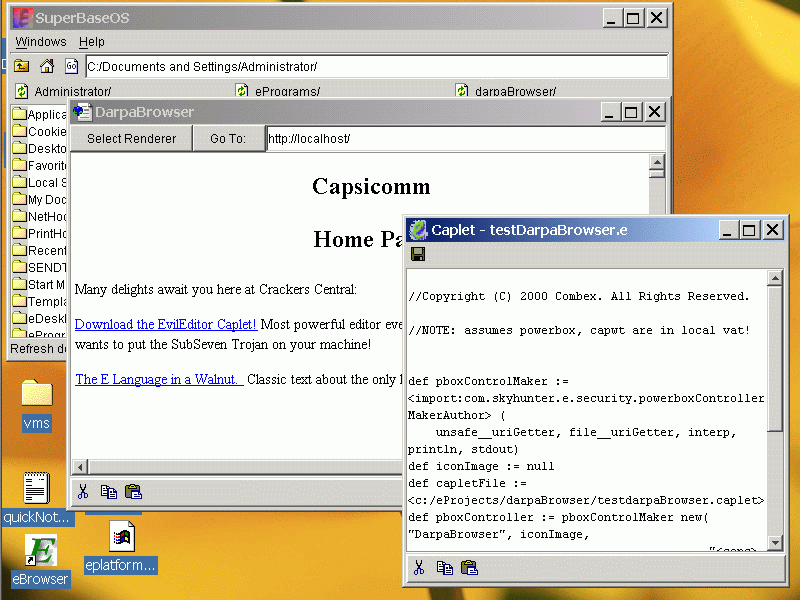Click the copy icon in DarpaBrowser's bottom bar
This screenshot has width=800, height=600.
(108, 491)
